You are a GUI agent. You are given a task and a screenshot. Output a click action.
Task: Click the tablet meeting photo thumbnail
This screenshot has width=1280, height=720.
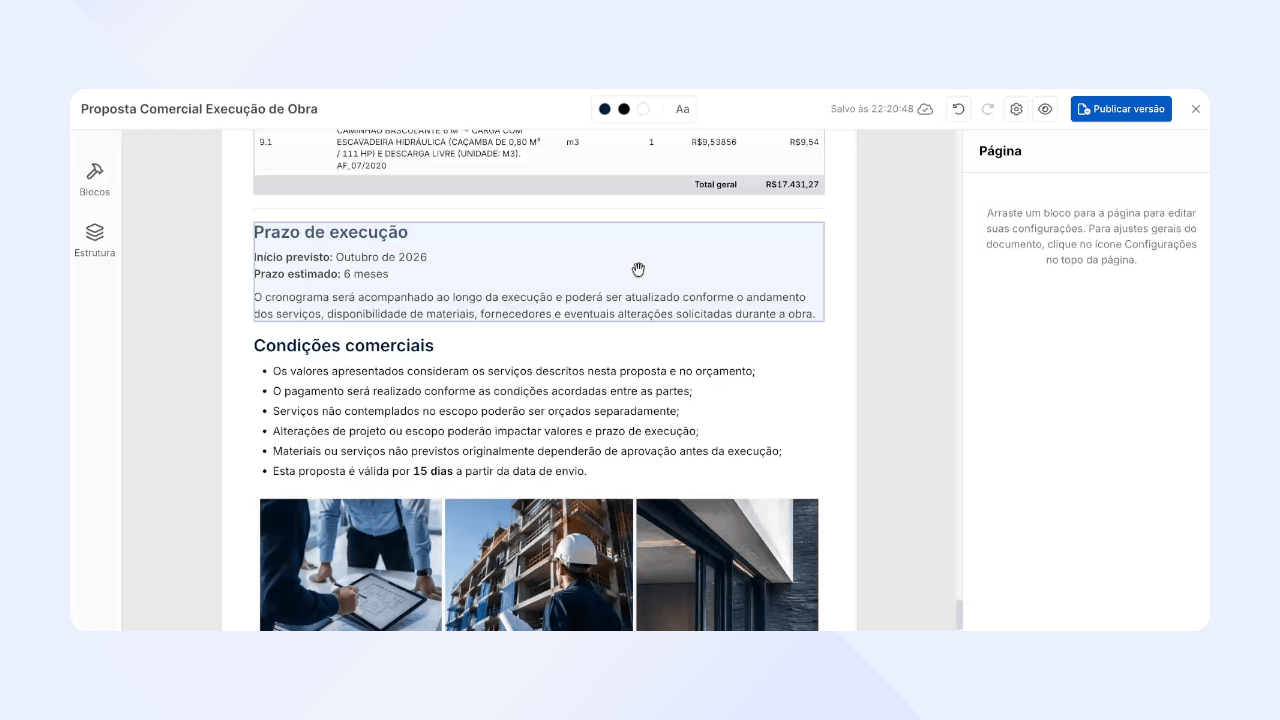tap(350, 565)
